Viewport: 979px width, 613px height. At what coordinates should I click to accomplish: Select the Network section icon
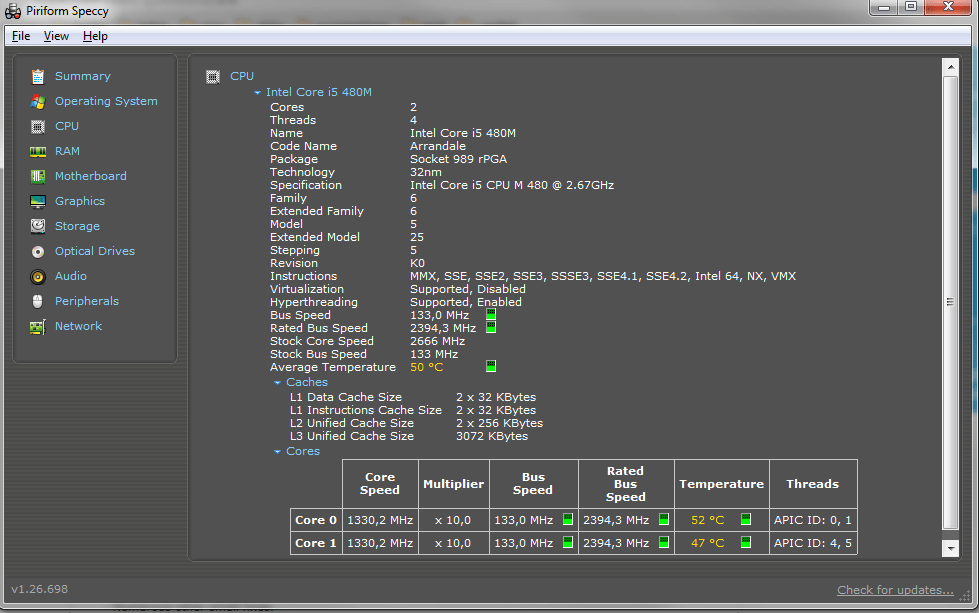point(40,325)
